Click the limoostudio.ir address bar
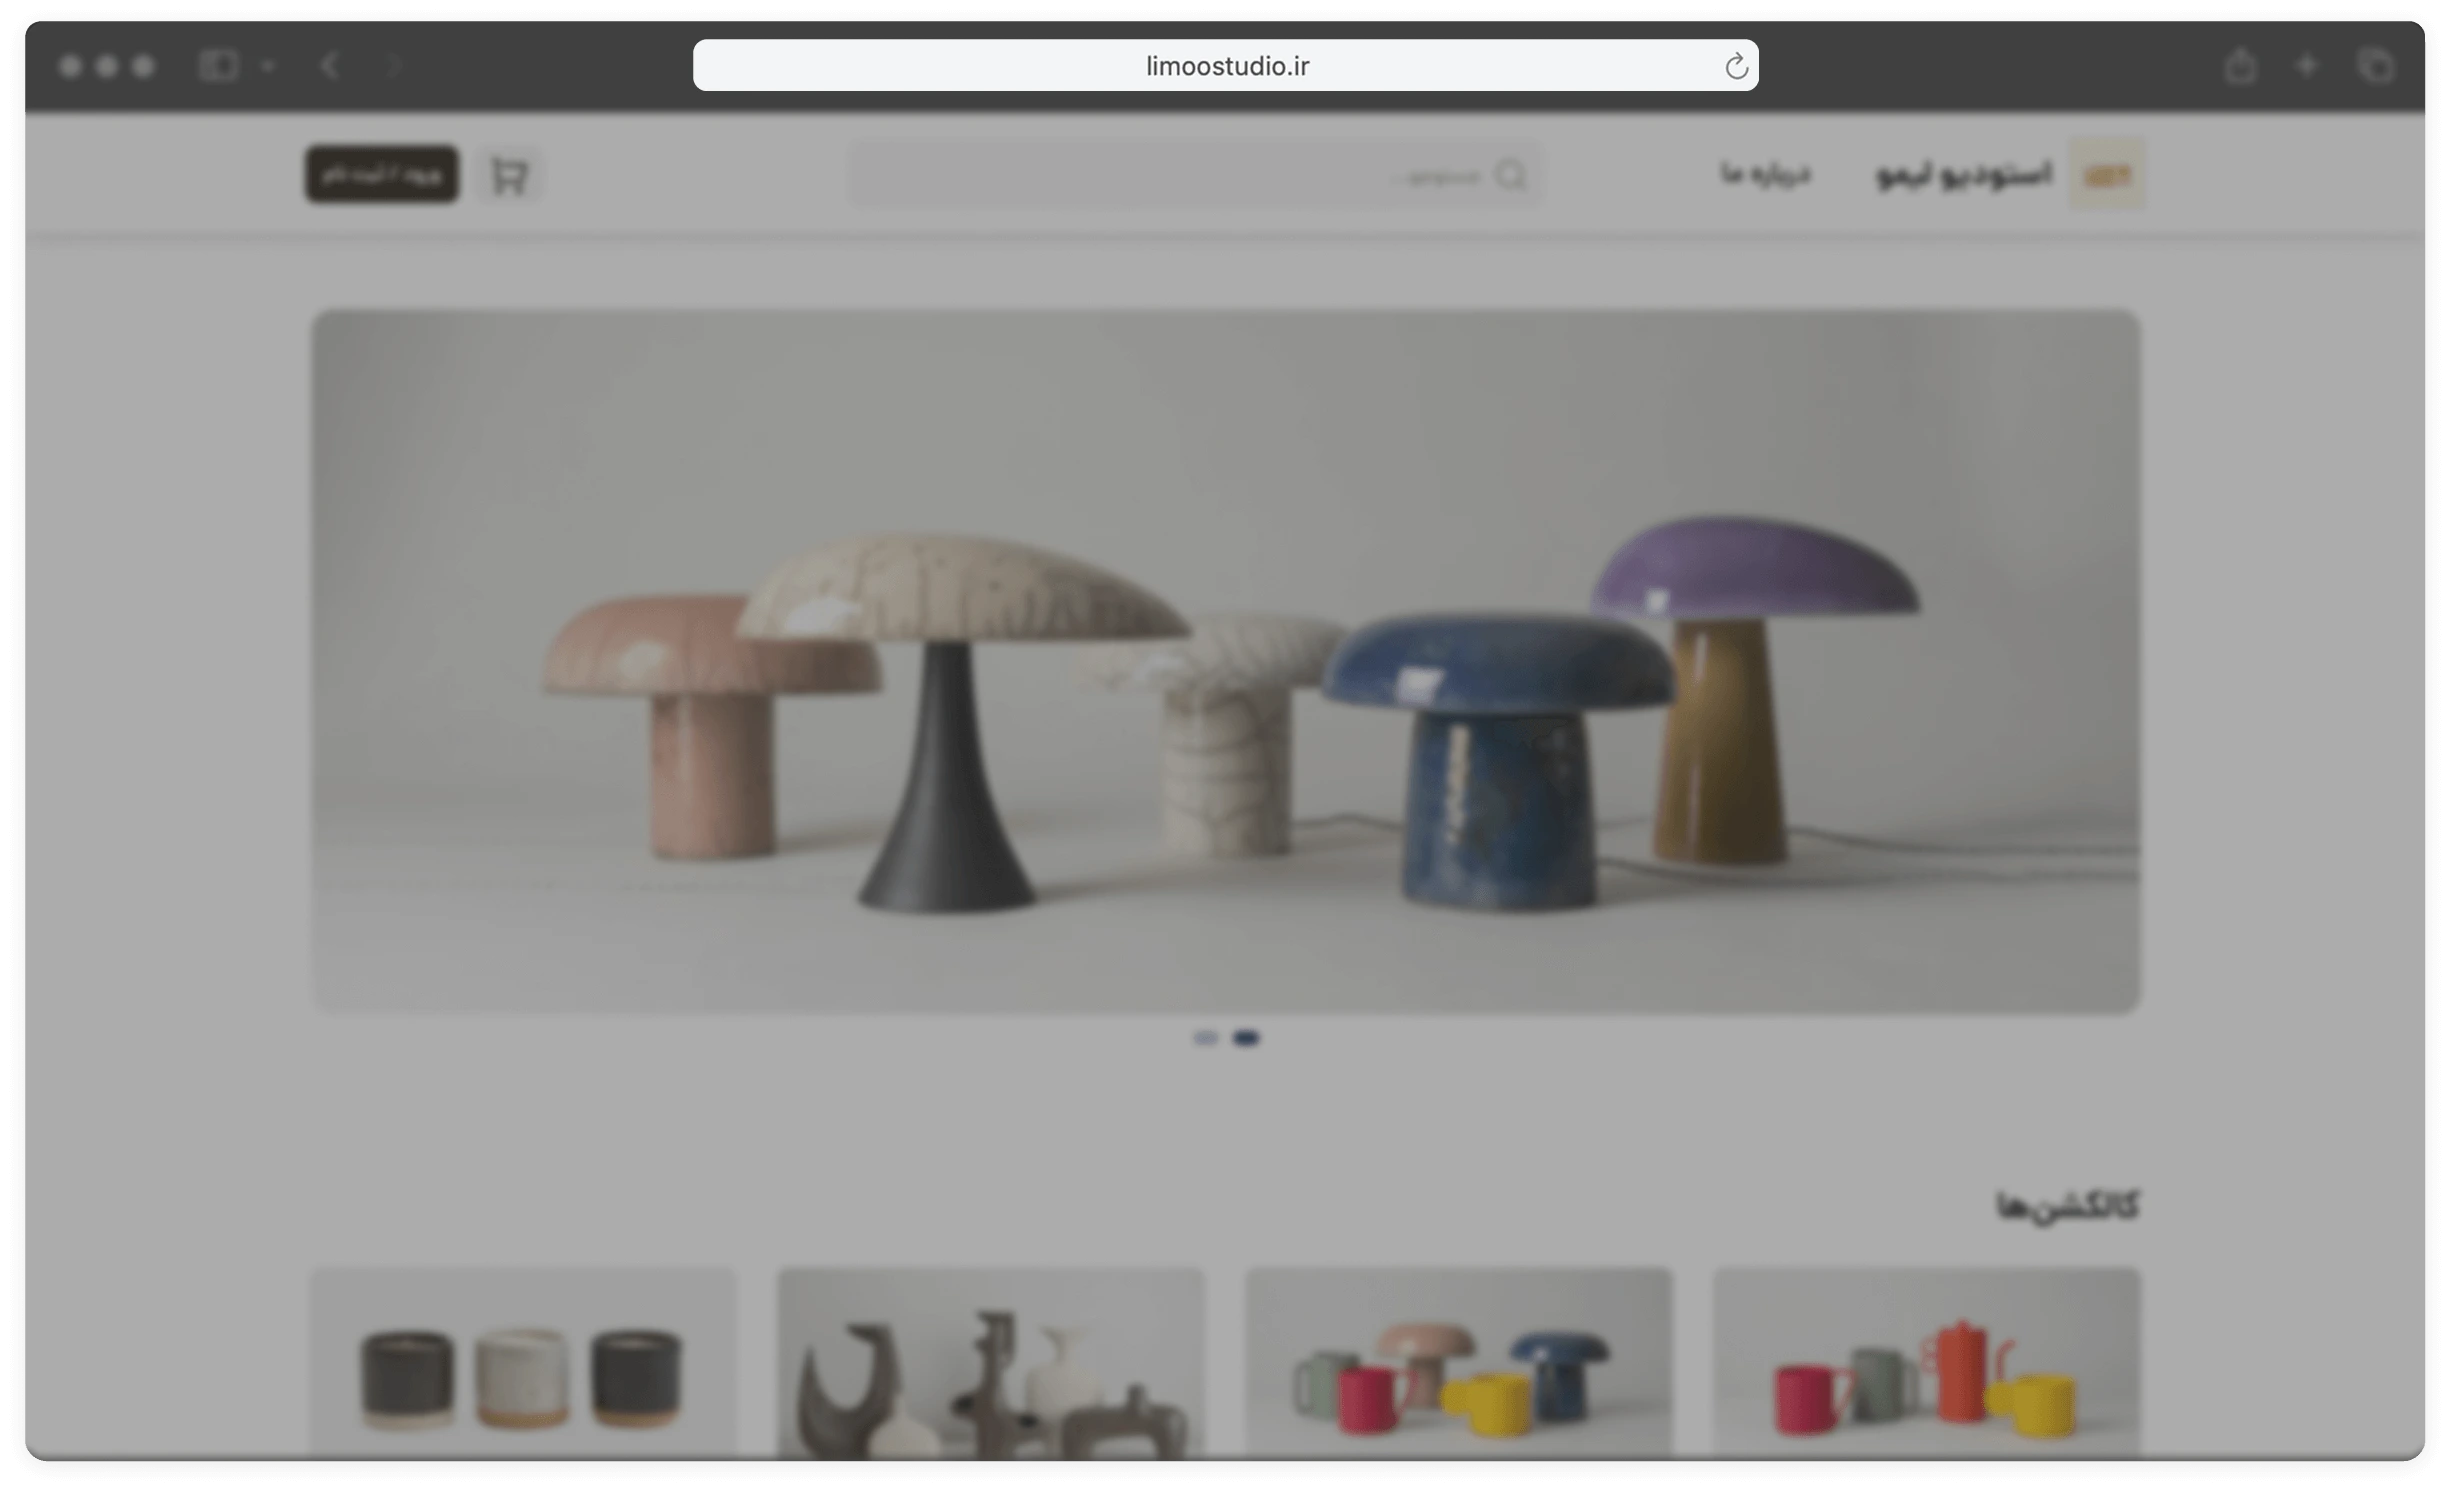This screenshot has height=1491, width=2451. coord(1225,66)
